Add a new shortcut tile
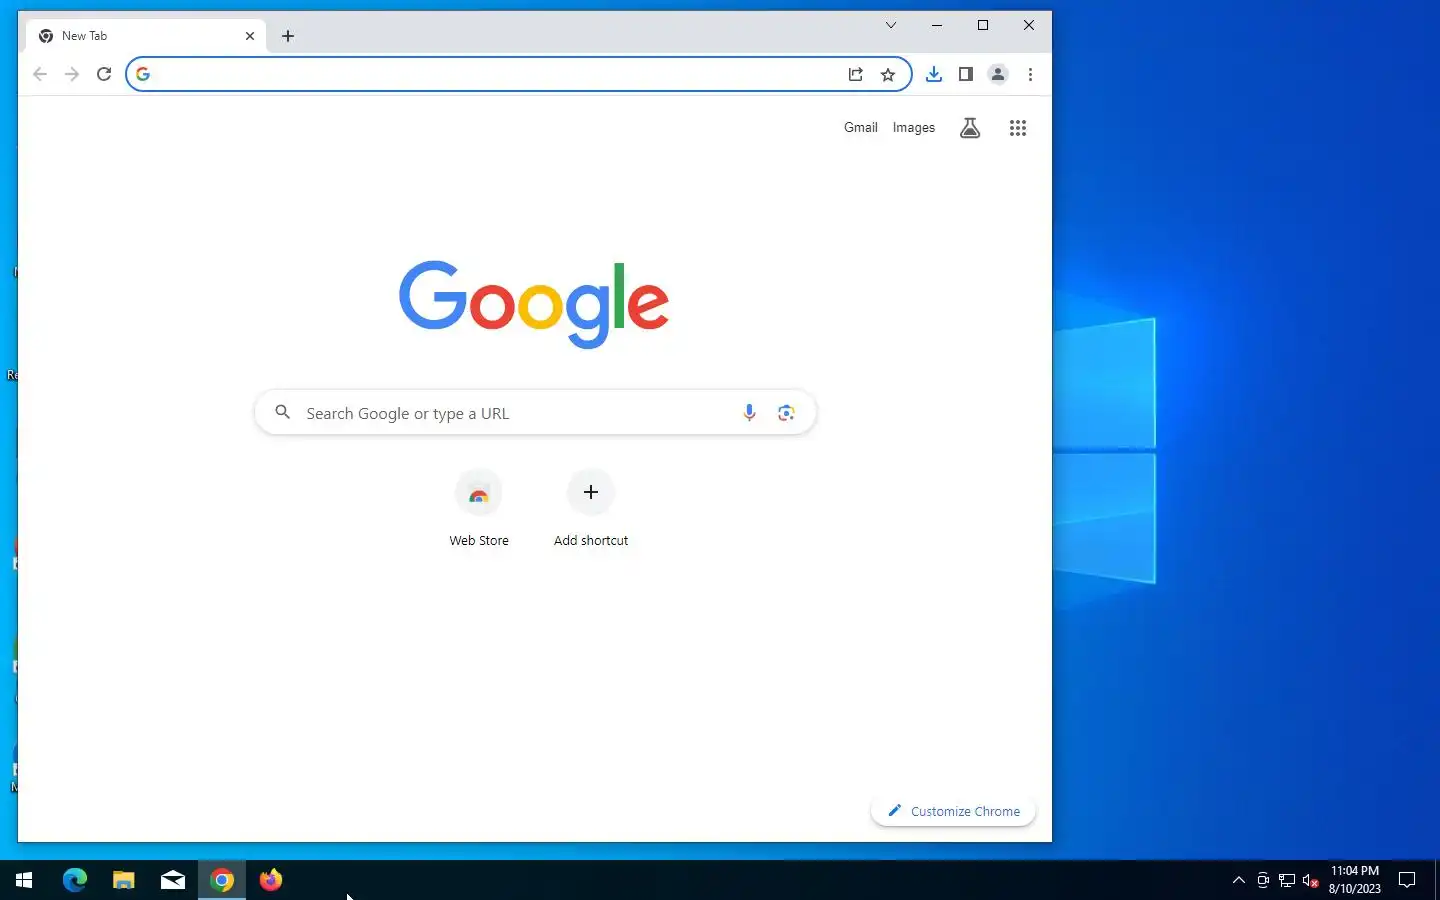This screenshot has height=900, width=1440. click(x=591, y=509)
